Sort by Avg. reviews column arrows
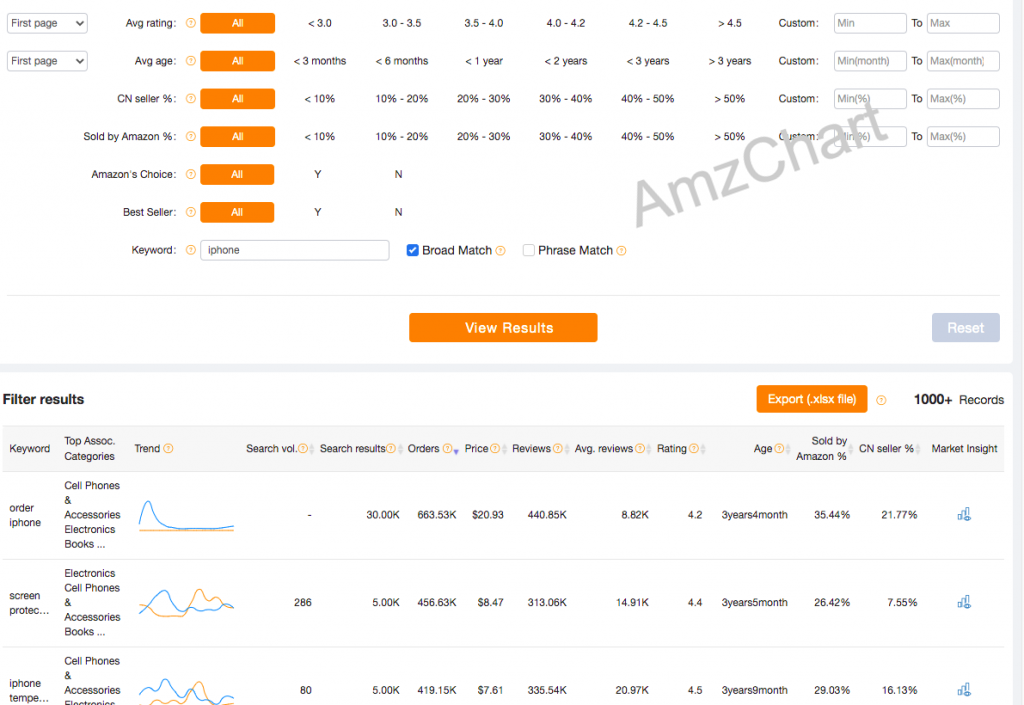1024x705 pixels. (x=649, y=449)
